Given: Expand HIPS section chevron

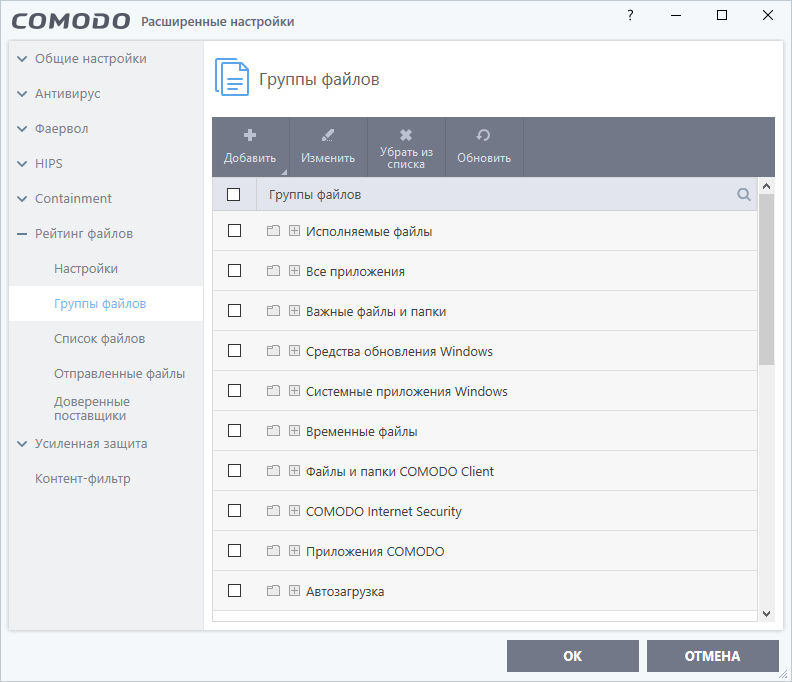Looking at the screenshot, I should pyautogui.click(x=22, y=164).
